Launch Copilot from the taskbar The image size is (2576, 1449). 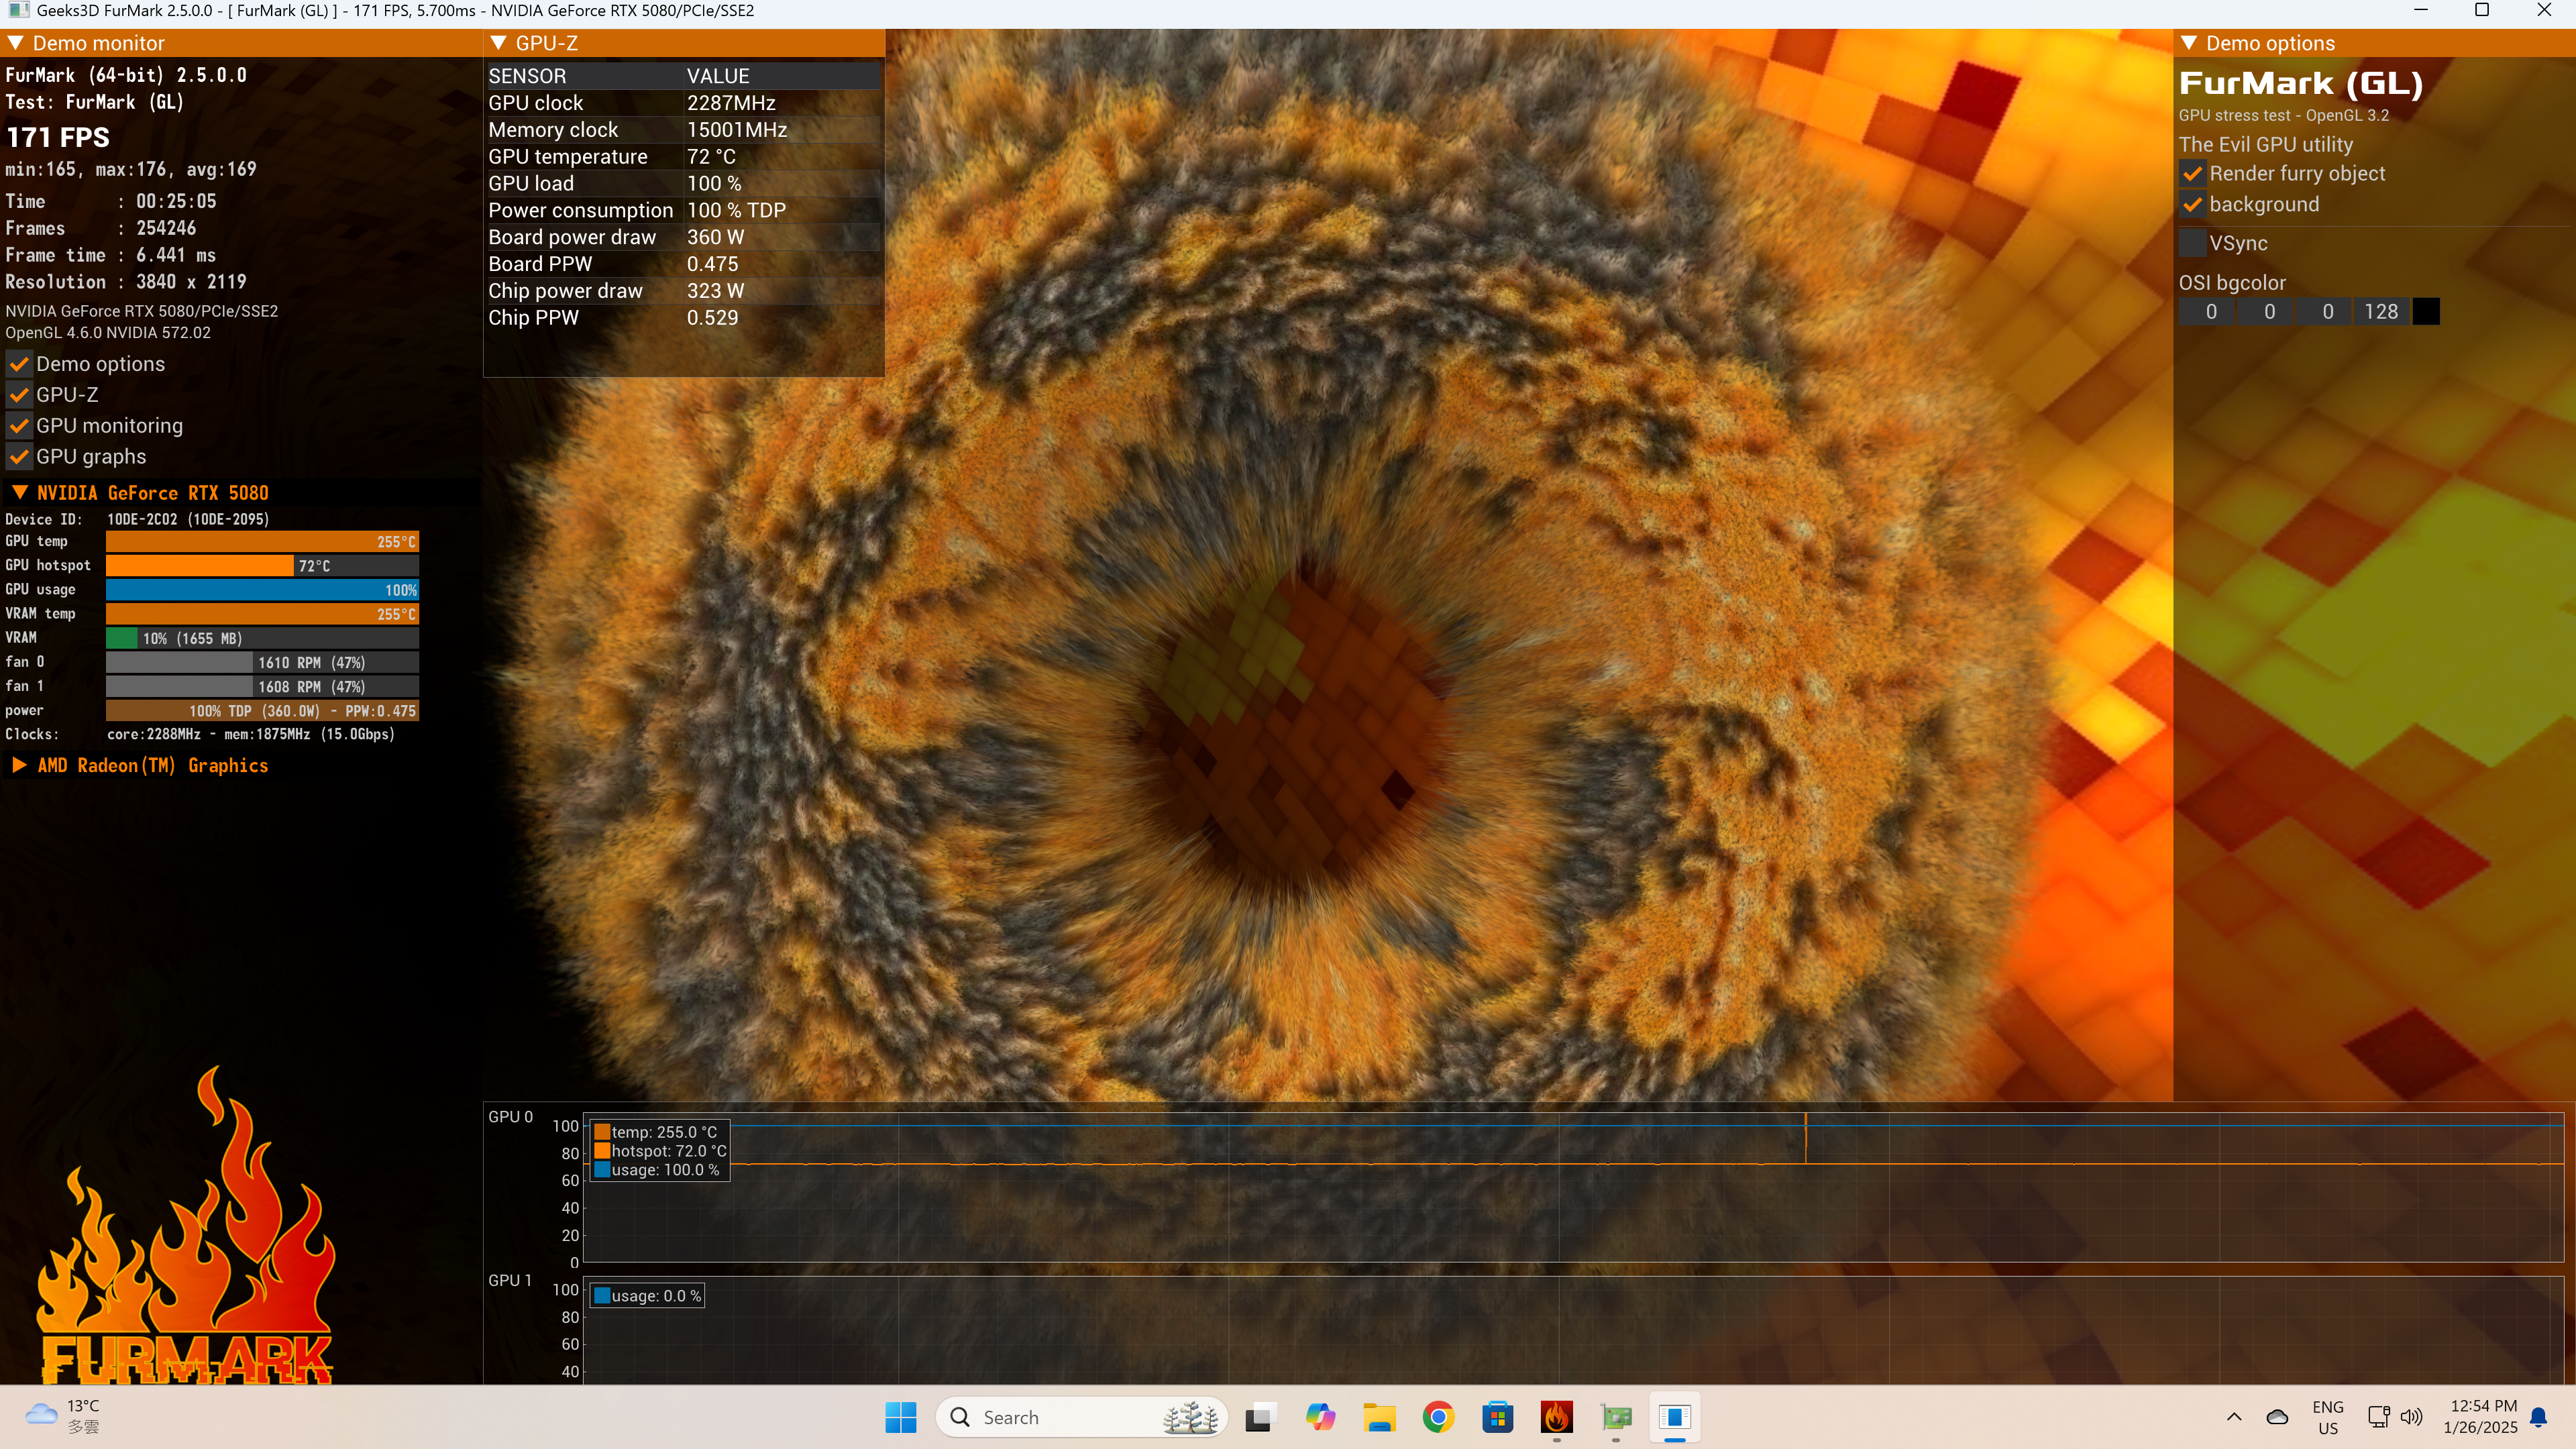[x=1320, y=1417]
